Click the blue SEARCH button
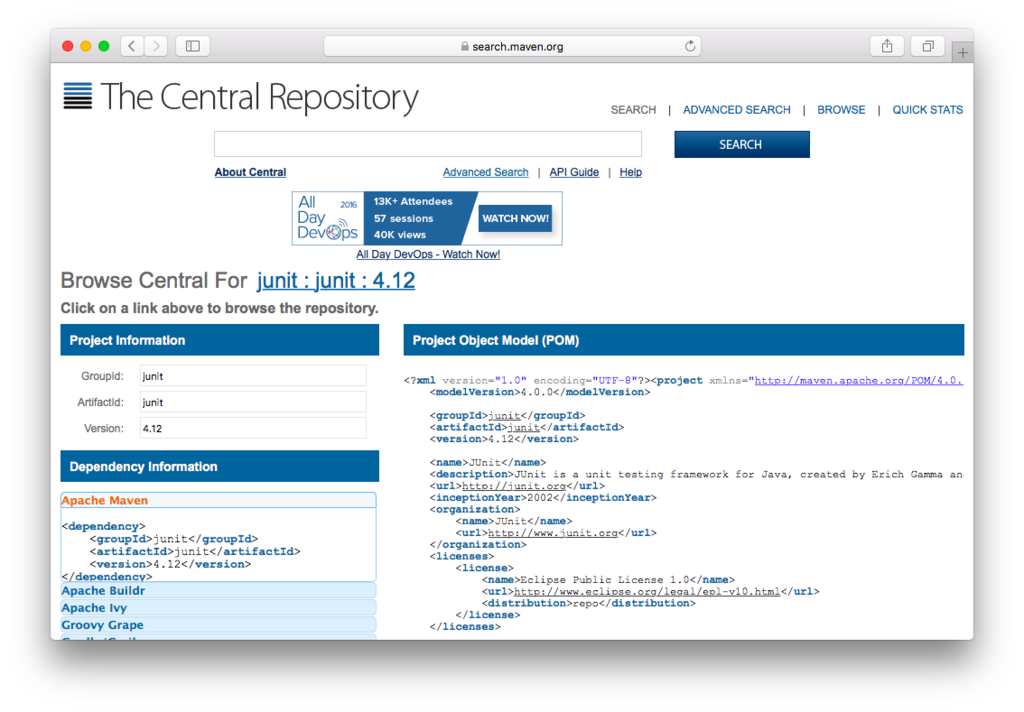This screenshot has height=712, width=1024. pyautogui.click(x=742, y=144)
